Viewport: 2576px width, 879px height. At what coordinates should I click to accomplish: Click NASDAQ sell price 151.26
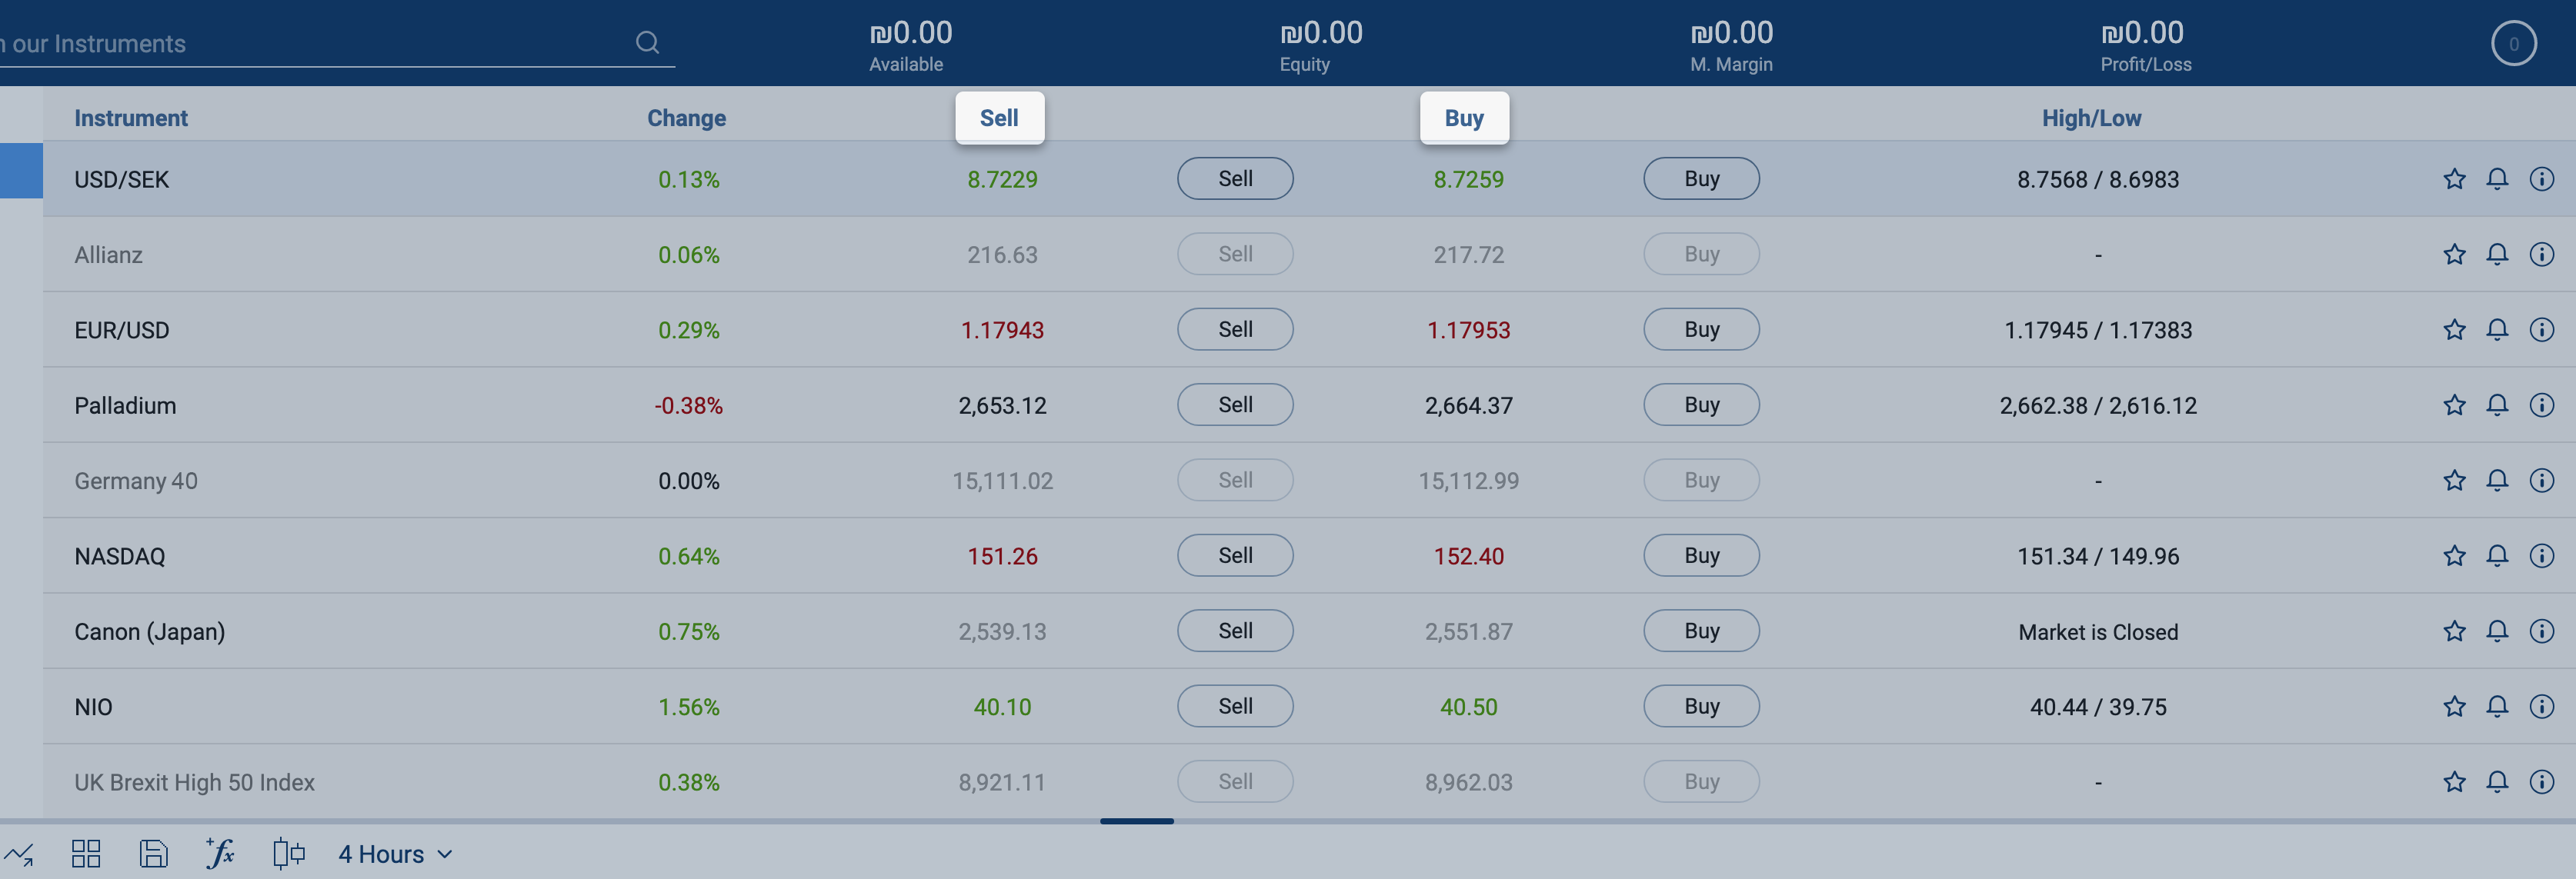pyautogui.click(x=1002, y=556)
